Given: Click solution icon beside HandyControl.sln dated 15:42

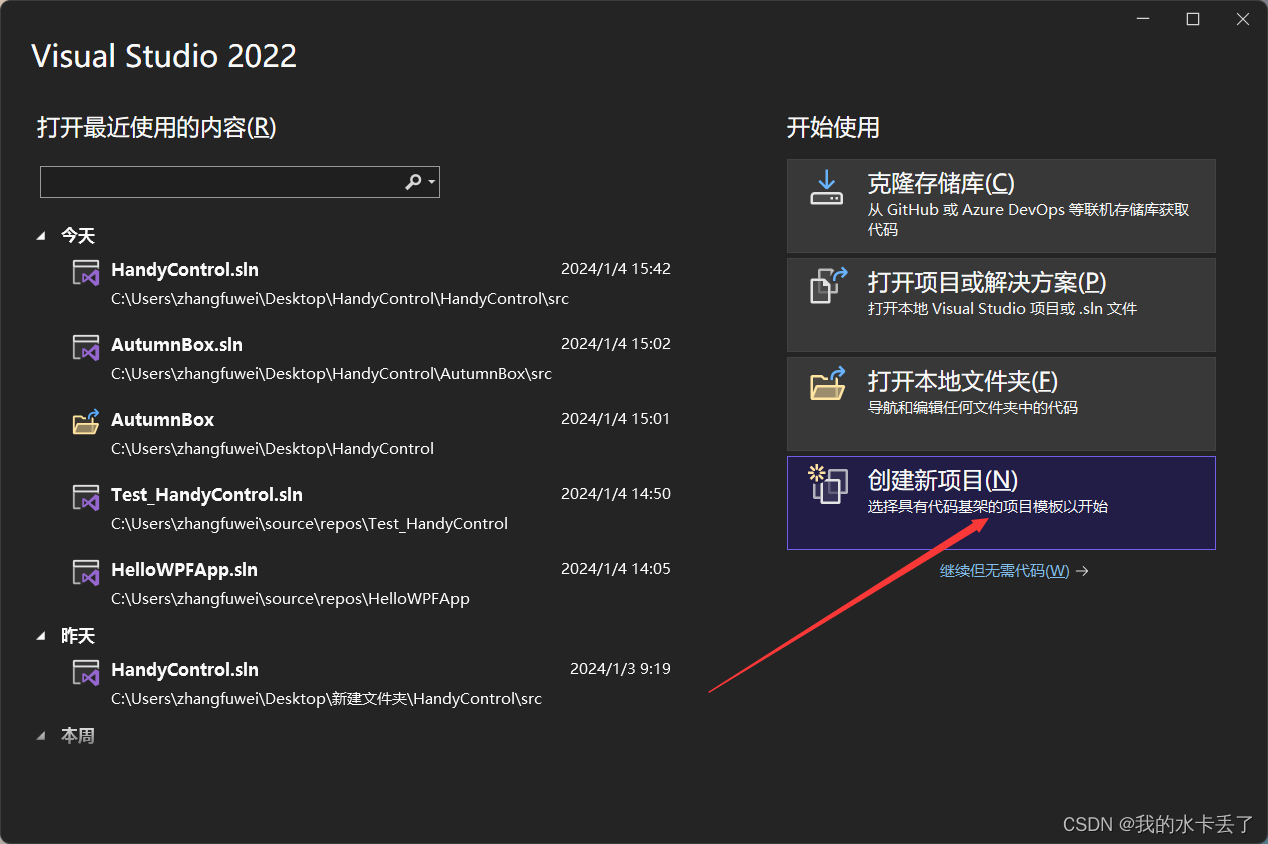Looking at the screenshot, I should (86, 272).
